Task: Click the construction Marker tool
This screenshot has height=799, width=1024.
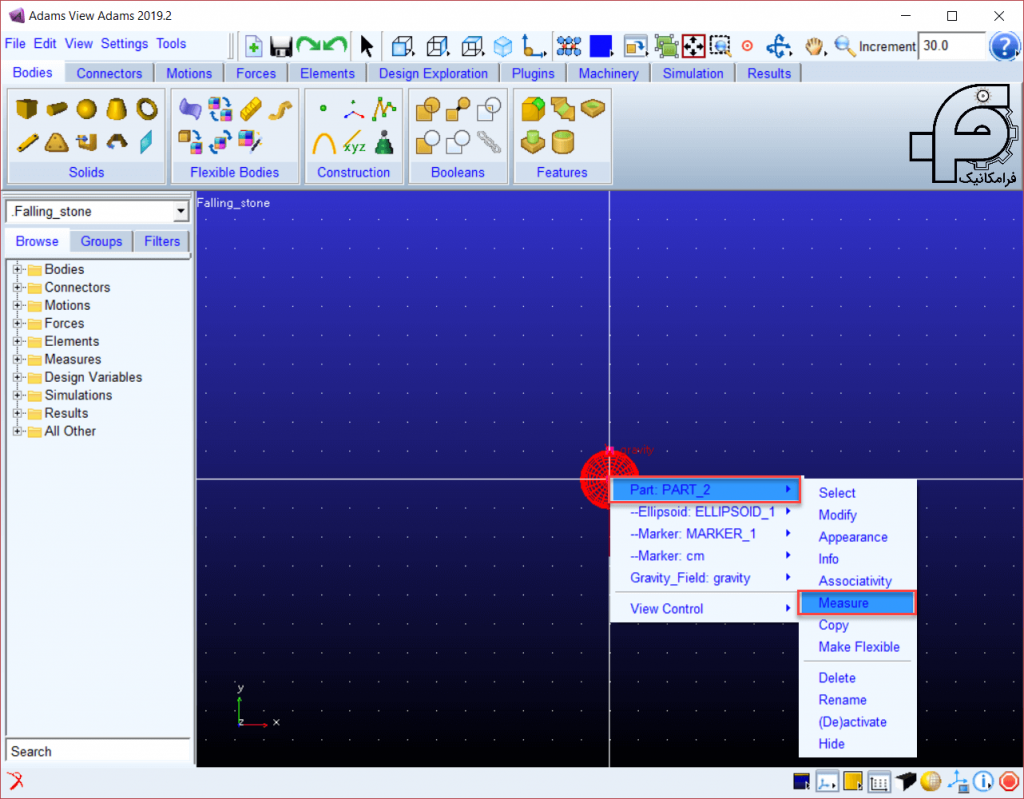Action: [353, 108]
